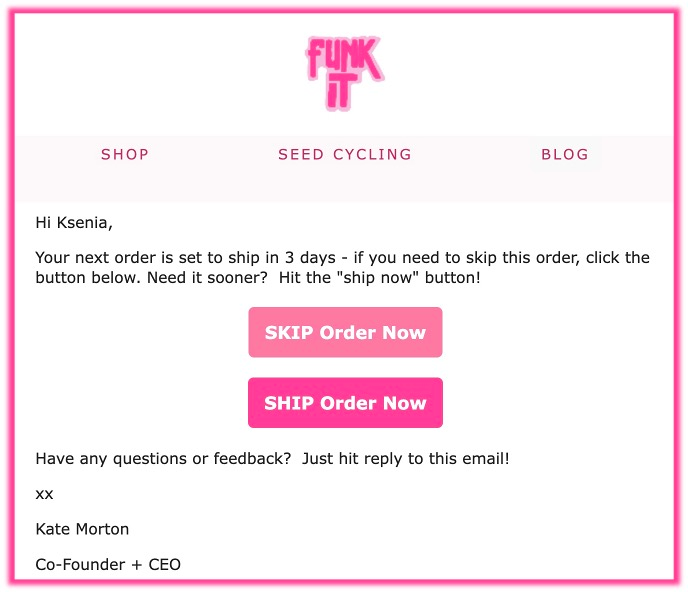The height and width of the screenshot is (592, 688).
Task: Click the "Hi Ksenia," greeting line
Action: pyautogui.click(x=74, y=223)
